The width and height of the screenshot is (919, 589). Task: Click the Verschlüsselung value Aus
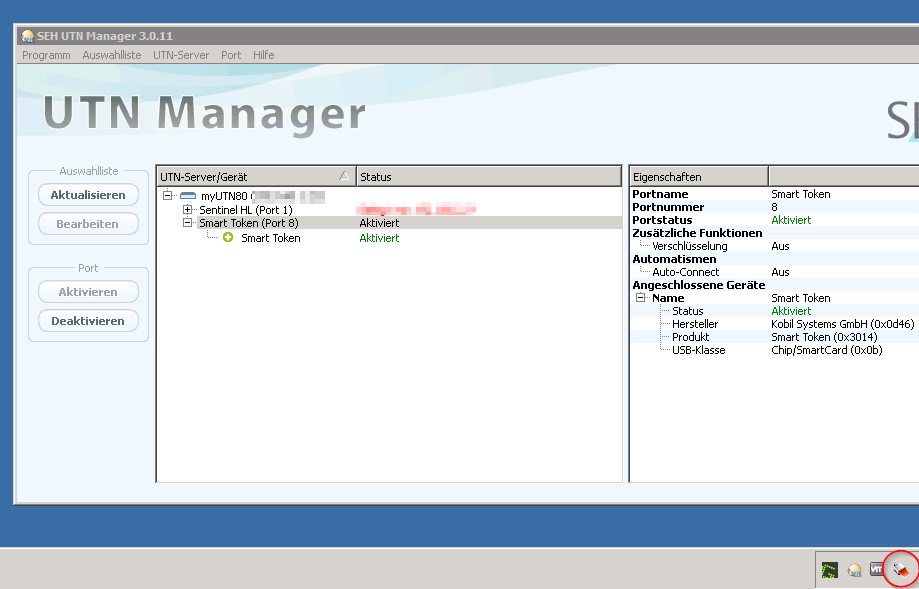point(780,246)
